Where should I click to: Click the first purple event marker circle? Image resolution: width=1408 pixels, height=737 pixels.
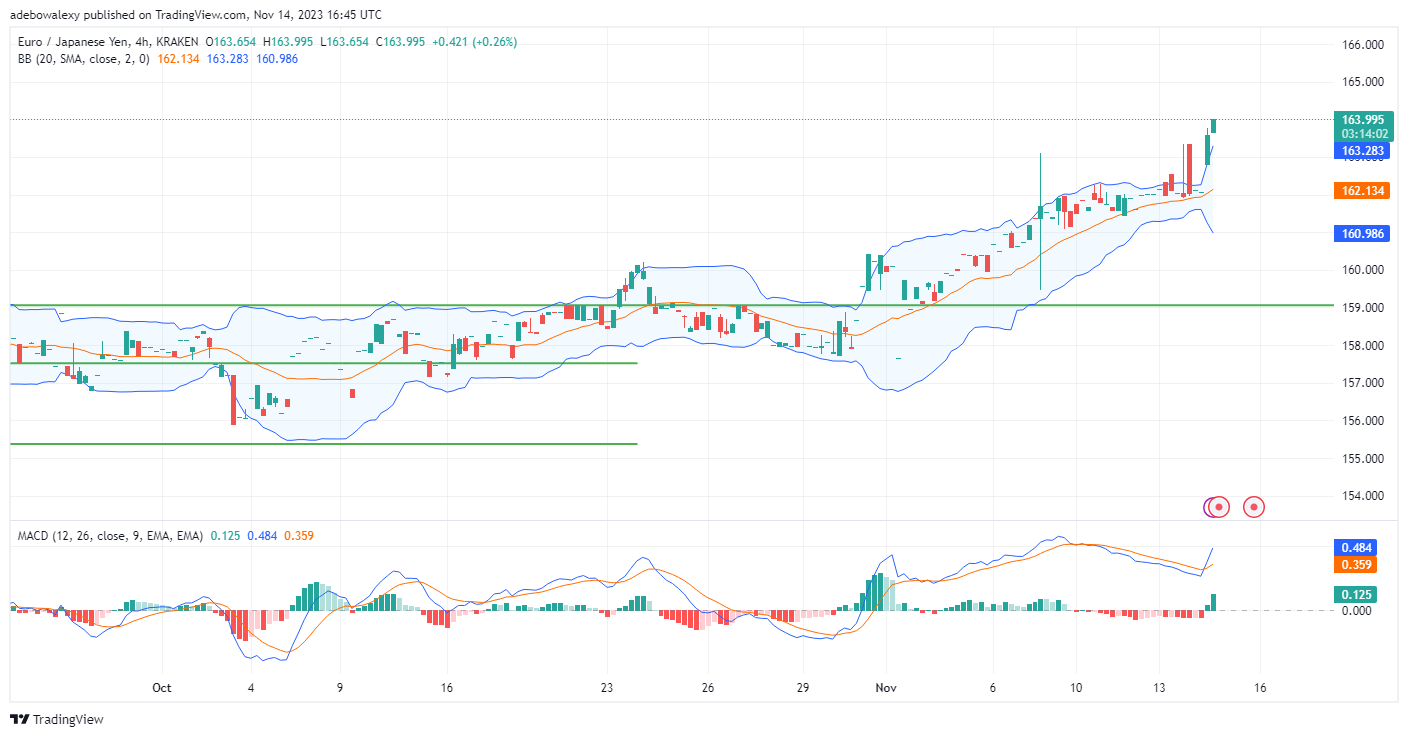[1213, 507]
